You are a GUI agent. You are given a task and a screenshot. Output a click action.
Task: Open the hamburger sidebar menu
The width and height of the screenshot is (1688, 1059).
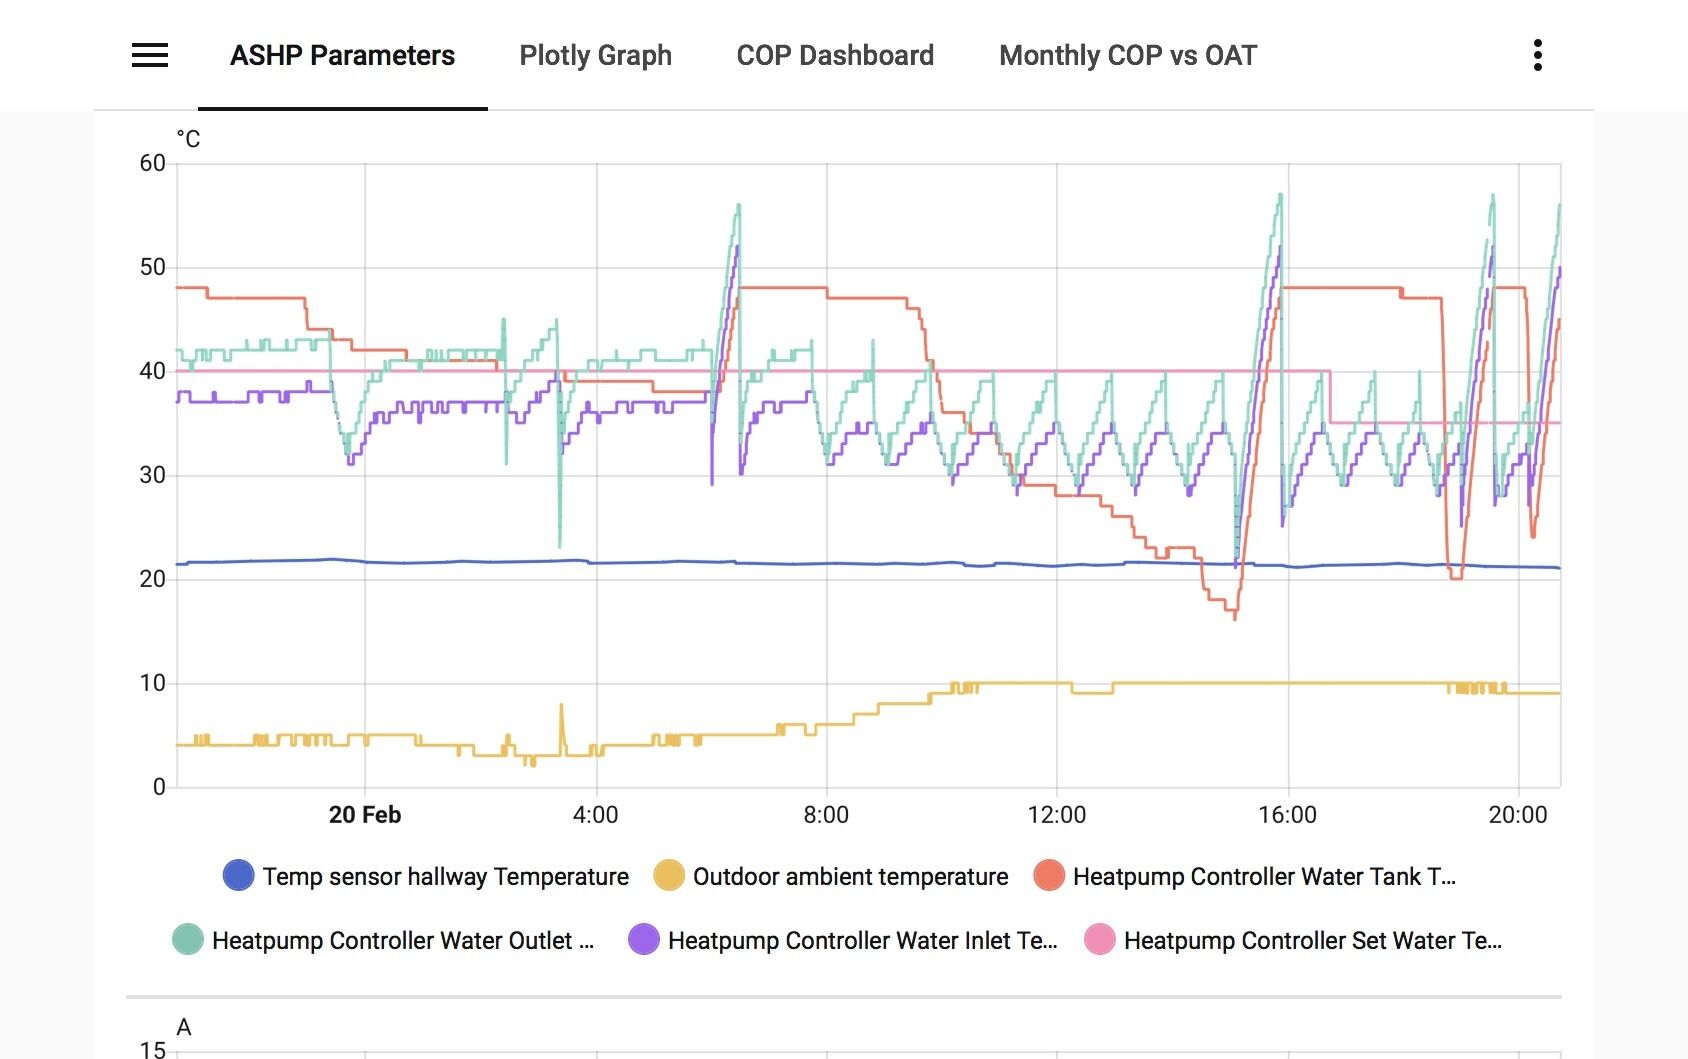150,55
